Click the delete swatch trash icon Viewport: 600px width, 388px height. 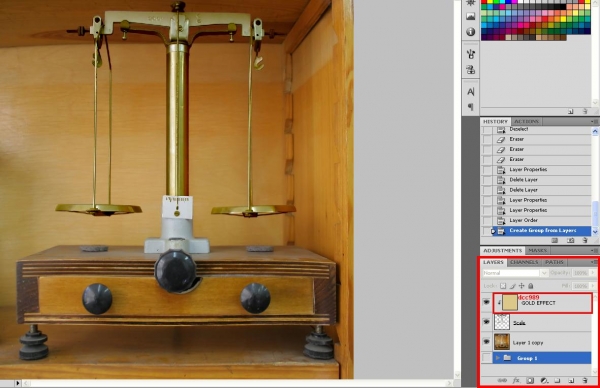click(x=585, y=111)
